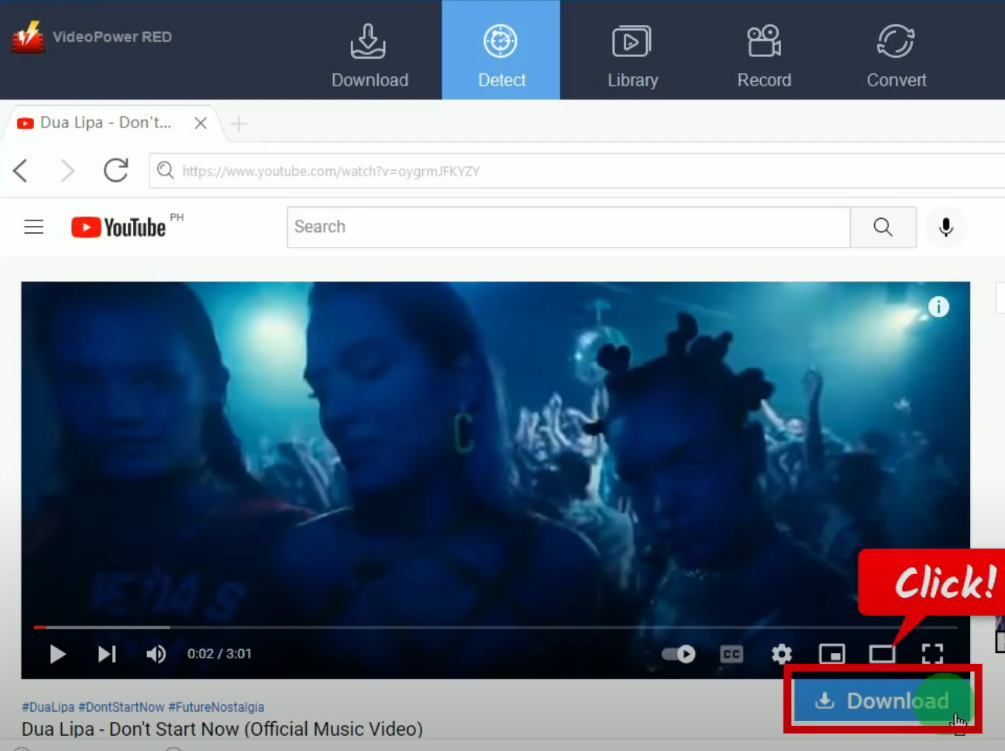The height and width of the screenshot is (751, 1005).
Task: Enter miniplayer mode on the video
Action: (832, 653)
